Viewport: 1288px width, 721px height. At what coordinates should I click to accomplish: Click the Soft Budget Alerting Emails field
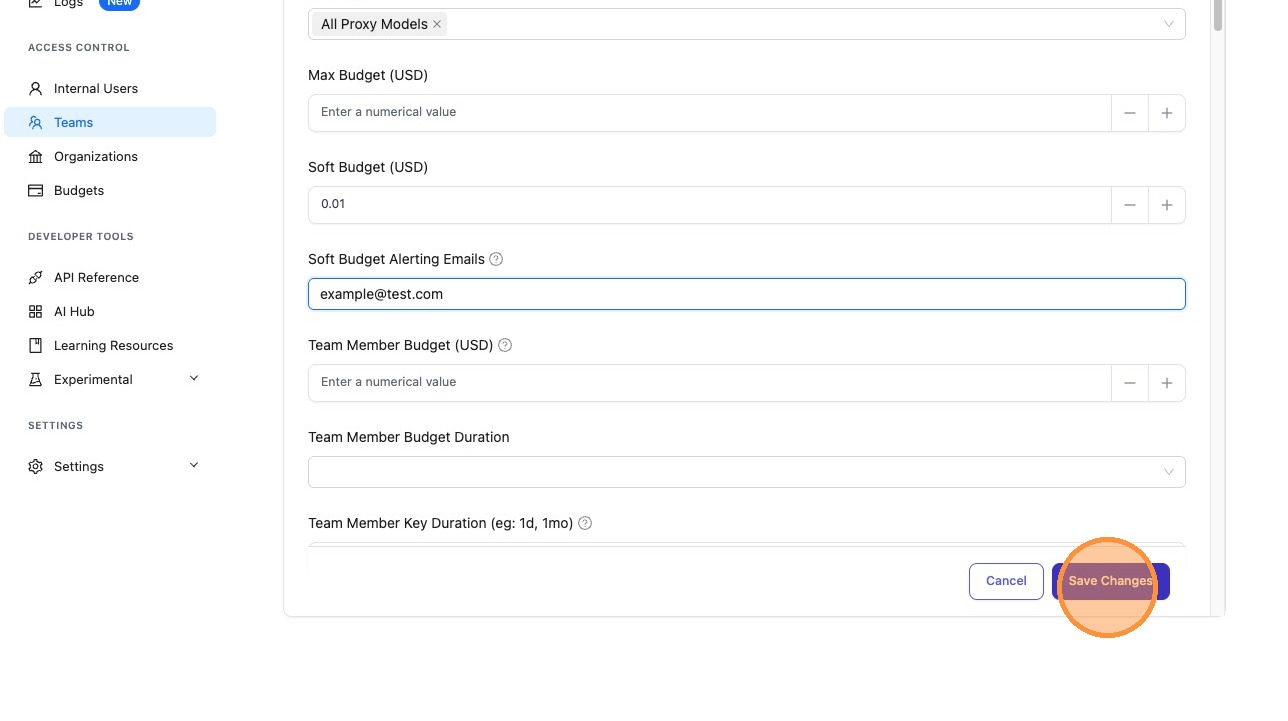point(746,294)
